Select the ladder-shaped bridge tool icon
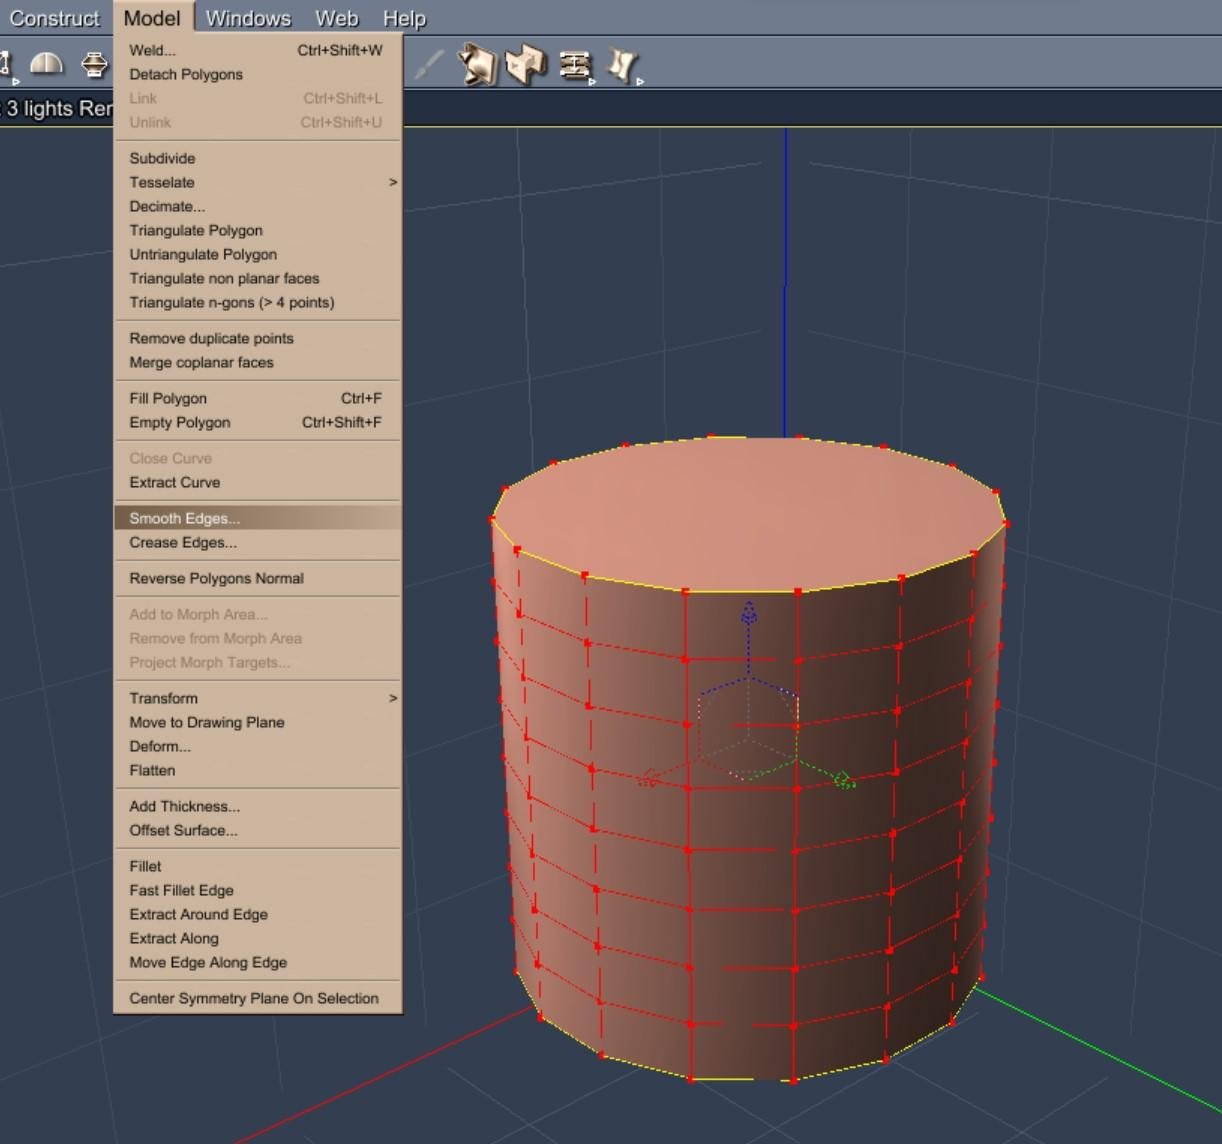 [x=575, y=66]
